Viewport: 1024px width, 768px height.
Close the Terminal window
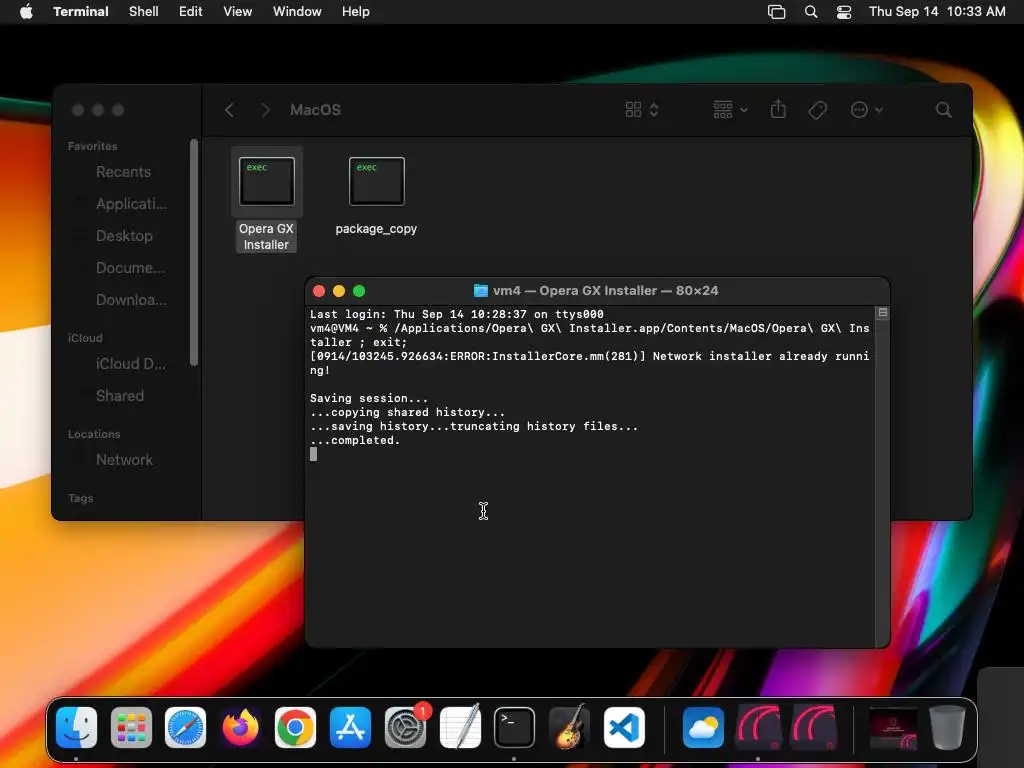click(319, 291)
